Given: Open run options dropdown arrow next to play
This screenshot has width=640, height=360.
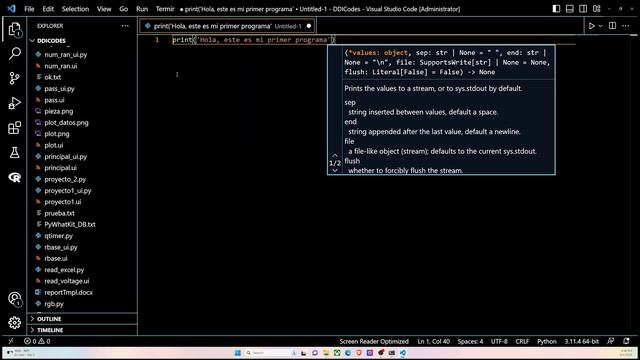Looking at the screenshot, I should coord(600,26).
